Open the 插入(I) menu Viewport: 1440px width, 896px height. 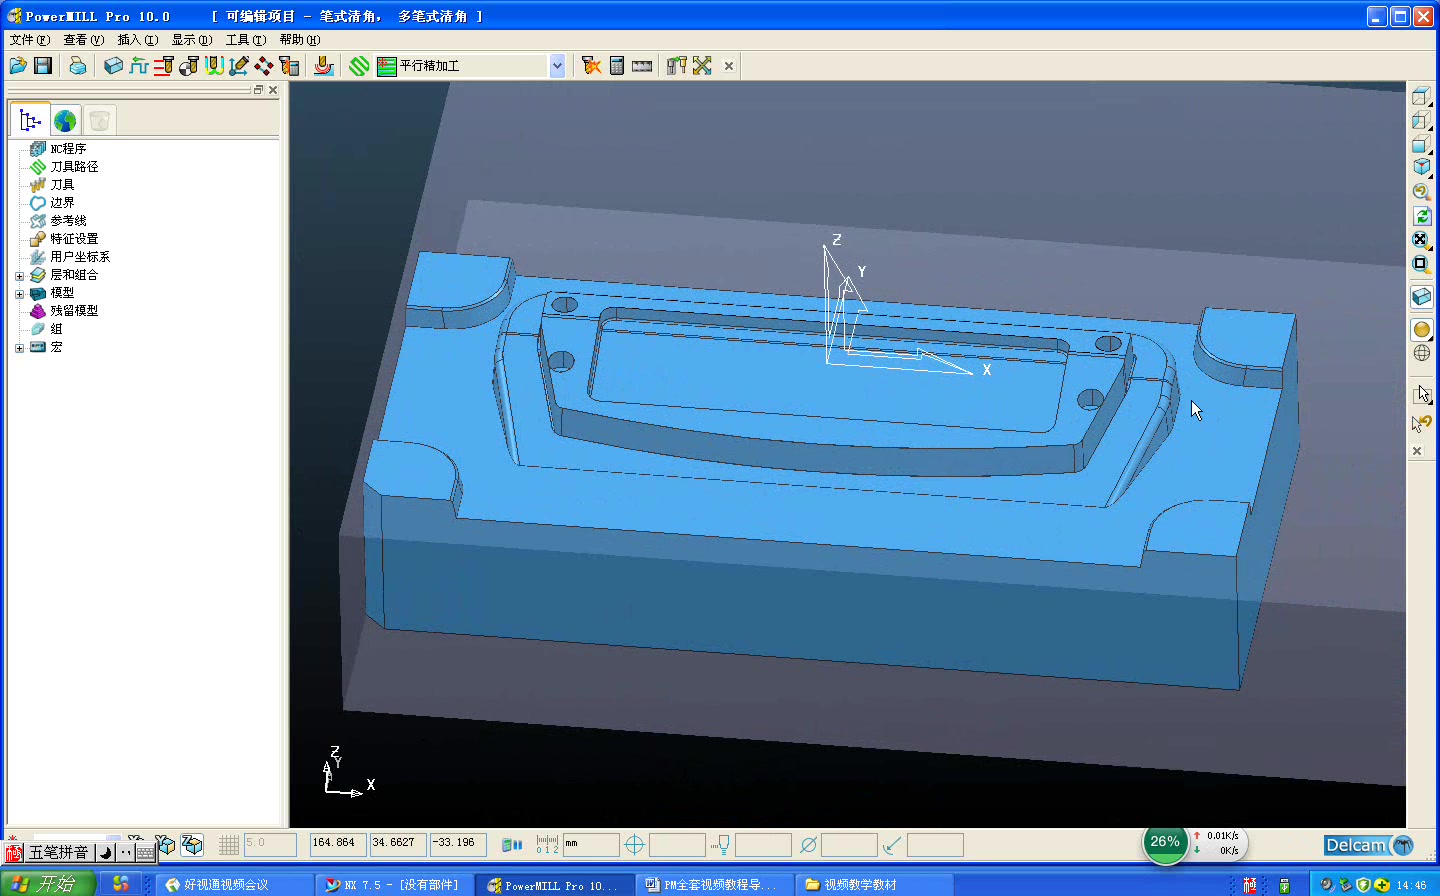click(x=137, y=40)
